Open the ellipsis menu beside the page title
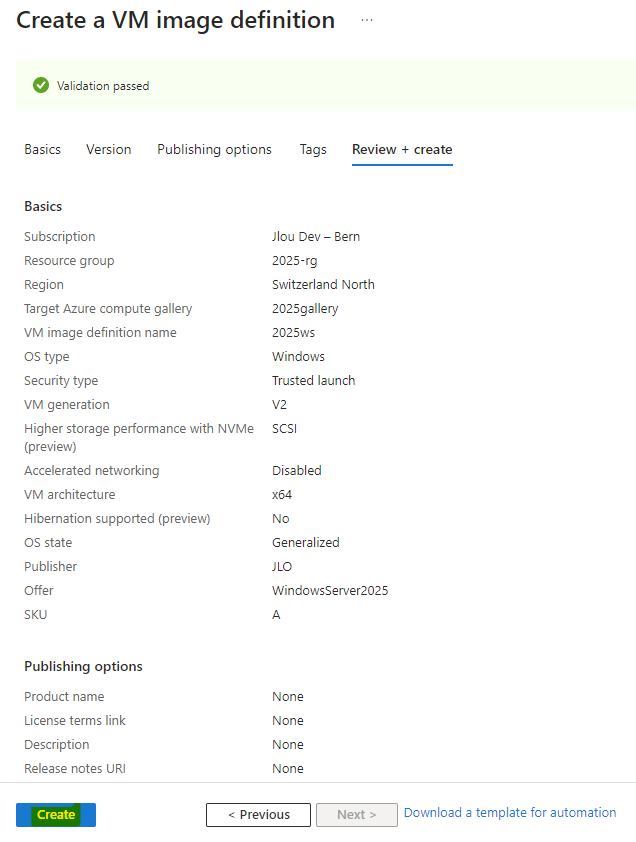Viewport: 636px width, 842px height. coord(367,20)
